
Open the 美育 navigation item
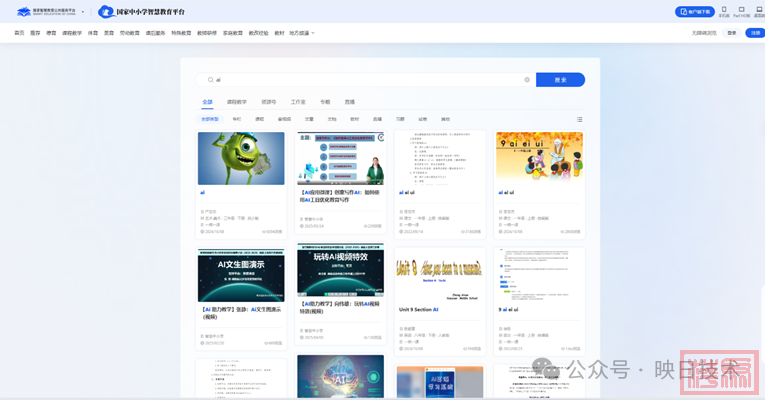coord(109,33)
